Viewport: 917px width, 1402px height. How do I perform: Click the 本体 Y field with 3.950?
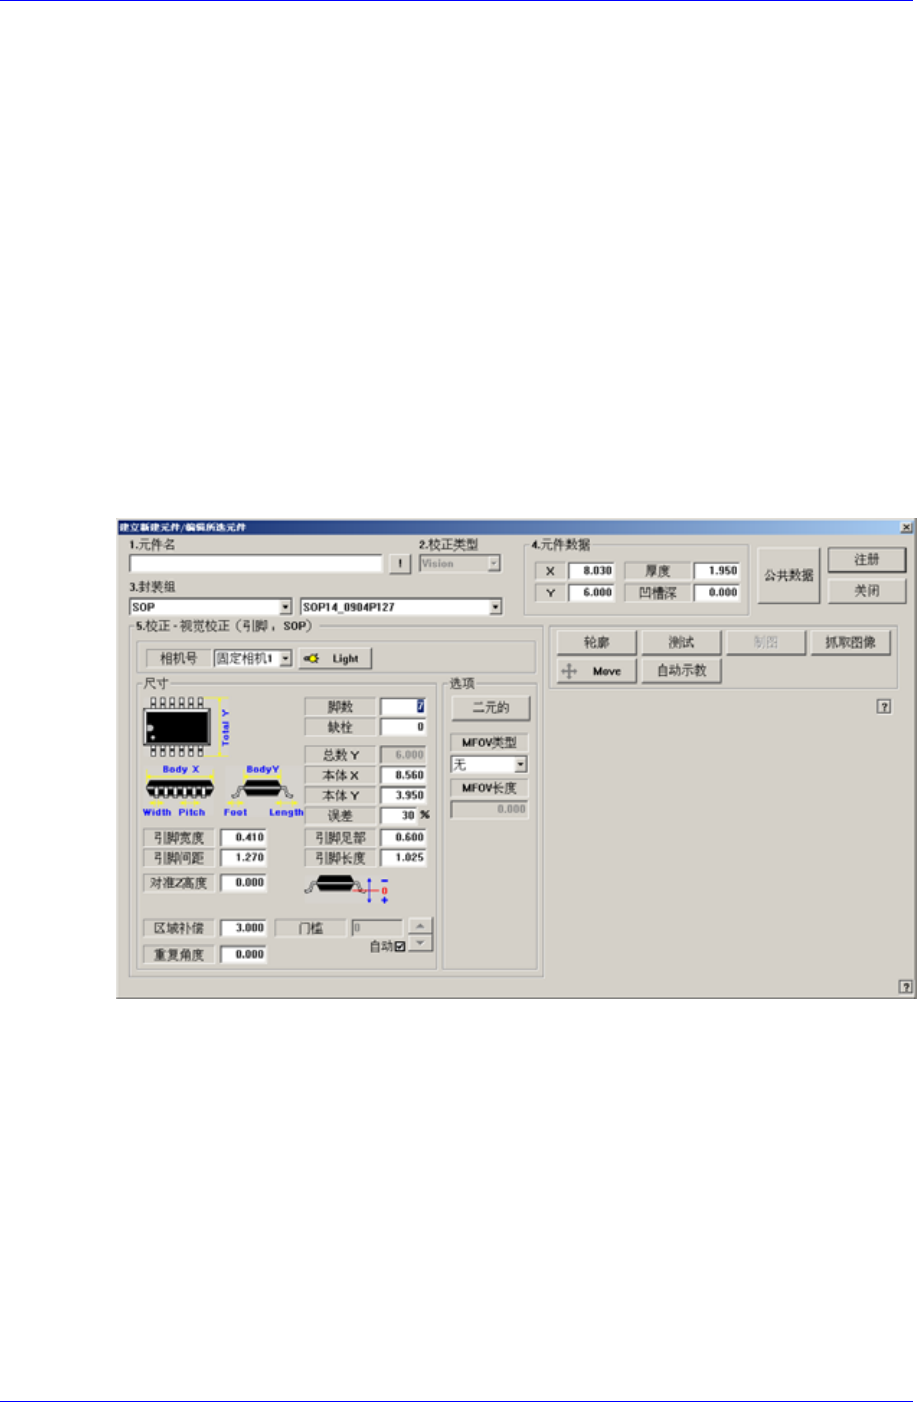(404, 796)
